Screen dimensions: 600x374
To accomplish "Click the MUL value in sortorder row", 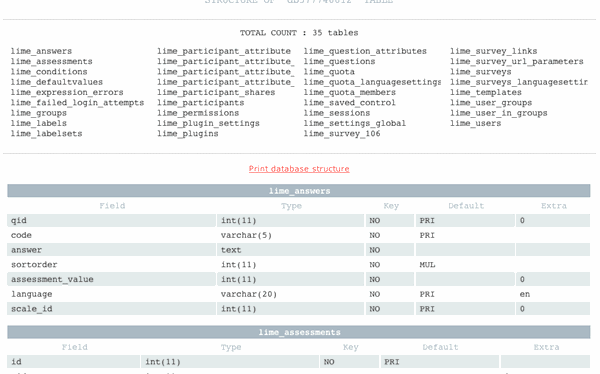I will click(x=427, y=265).
